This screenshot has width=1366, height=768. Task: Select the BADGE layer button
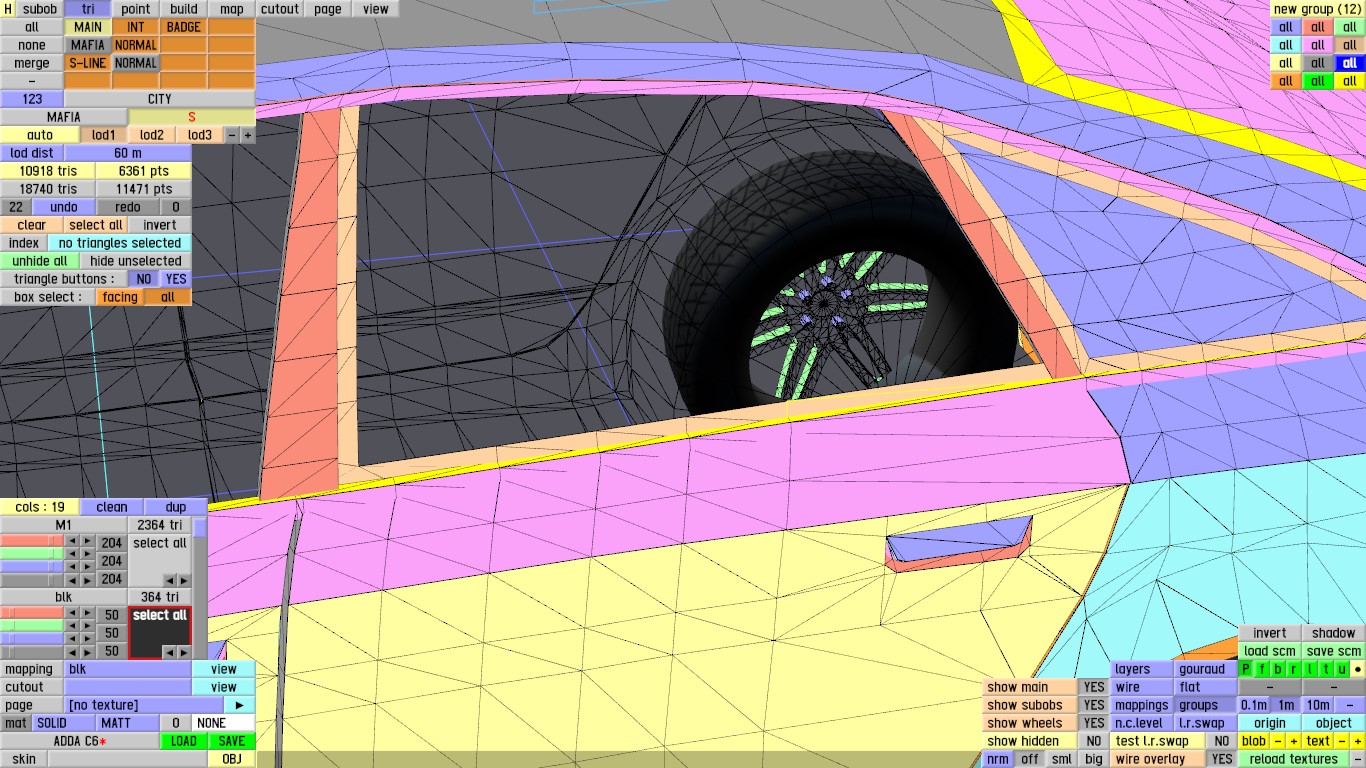[184, 27]
